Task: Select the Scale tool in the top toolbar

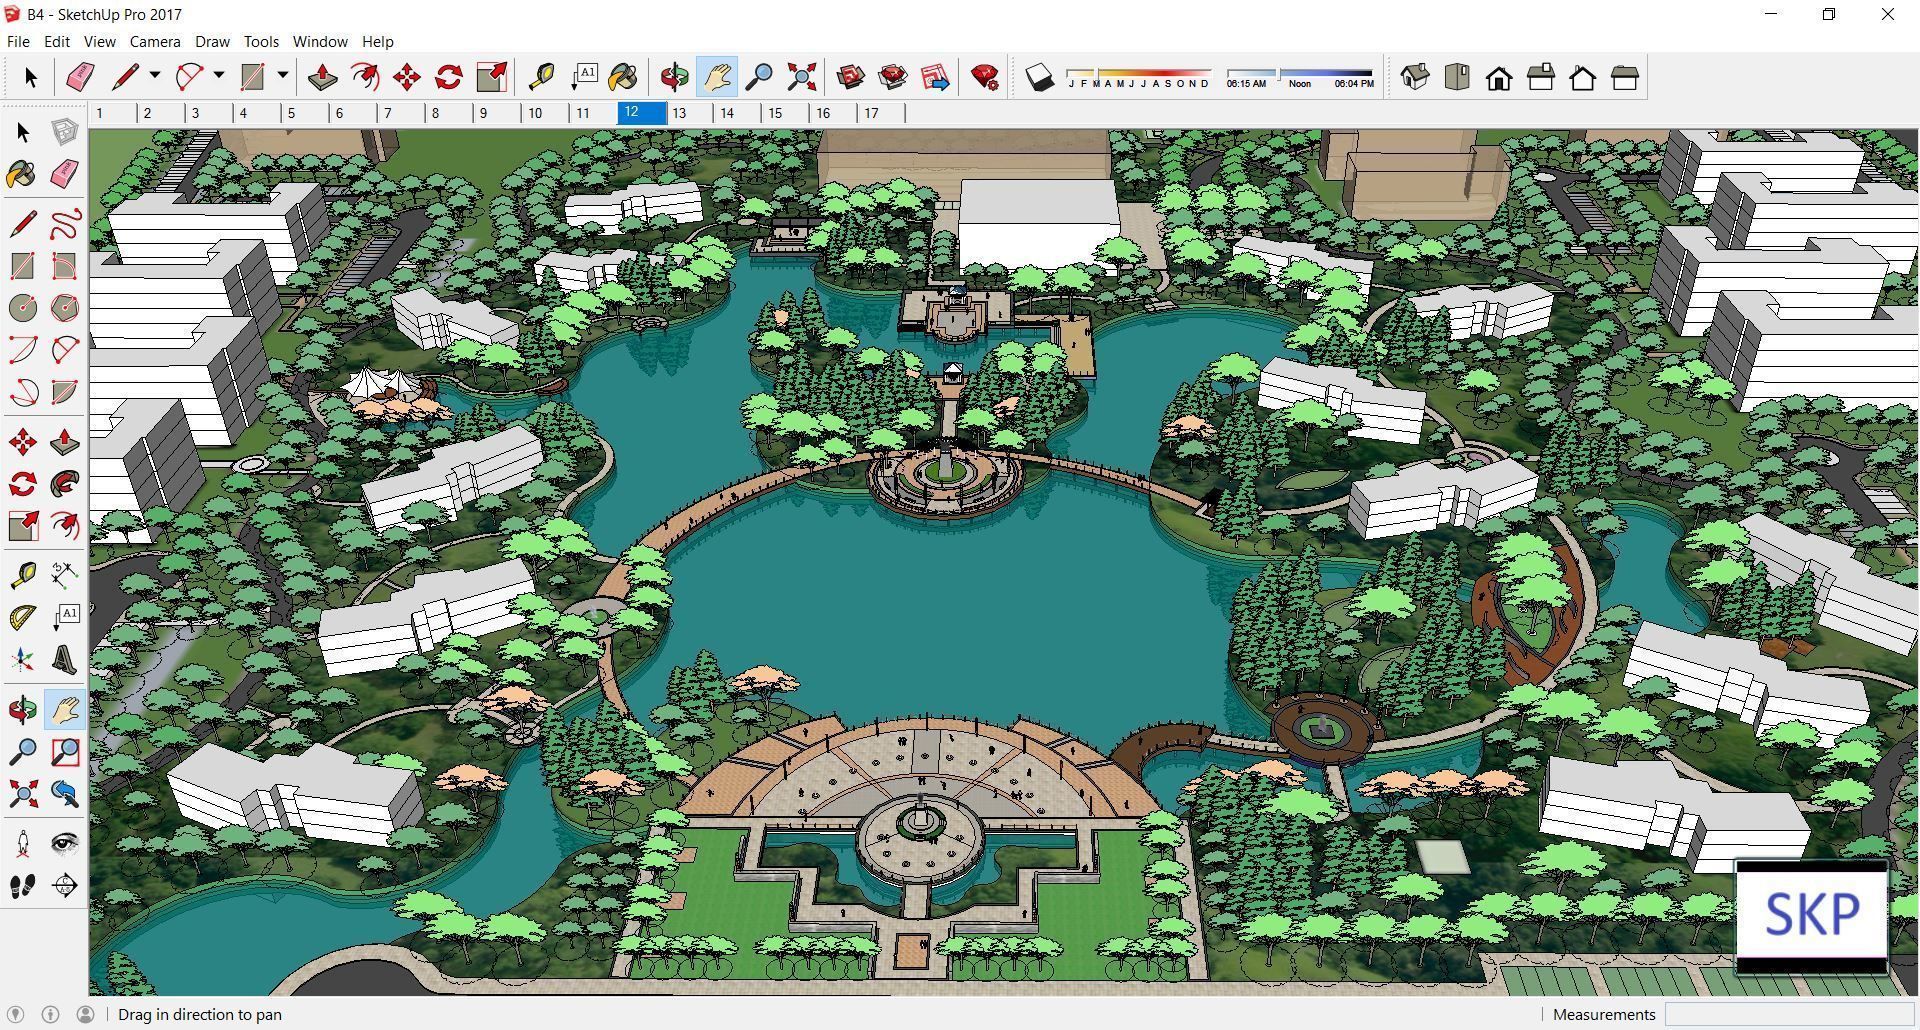Action: click(x=491, y=77)
